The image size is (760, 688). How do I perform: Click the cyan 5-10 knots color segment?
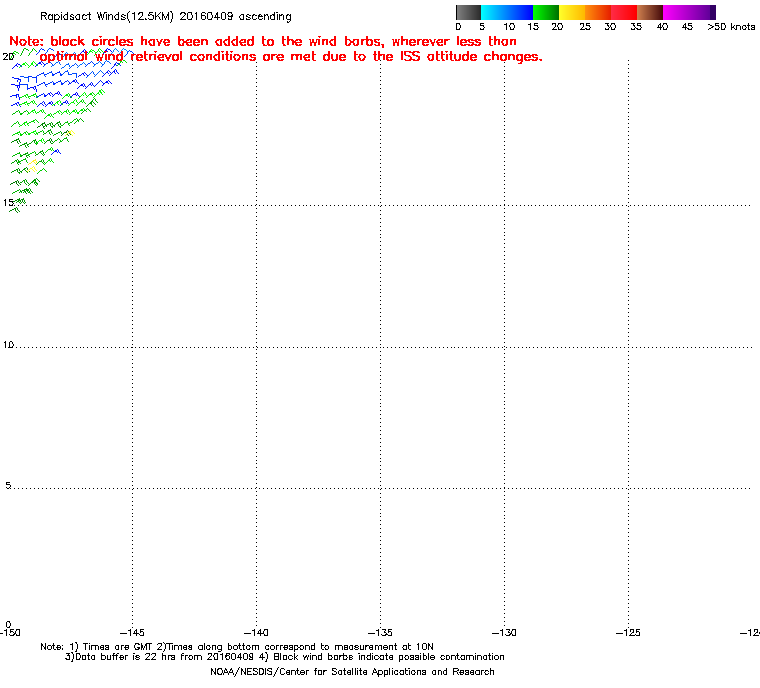click(x=493, y=12)
